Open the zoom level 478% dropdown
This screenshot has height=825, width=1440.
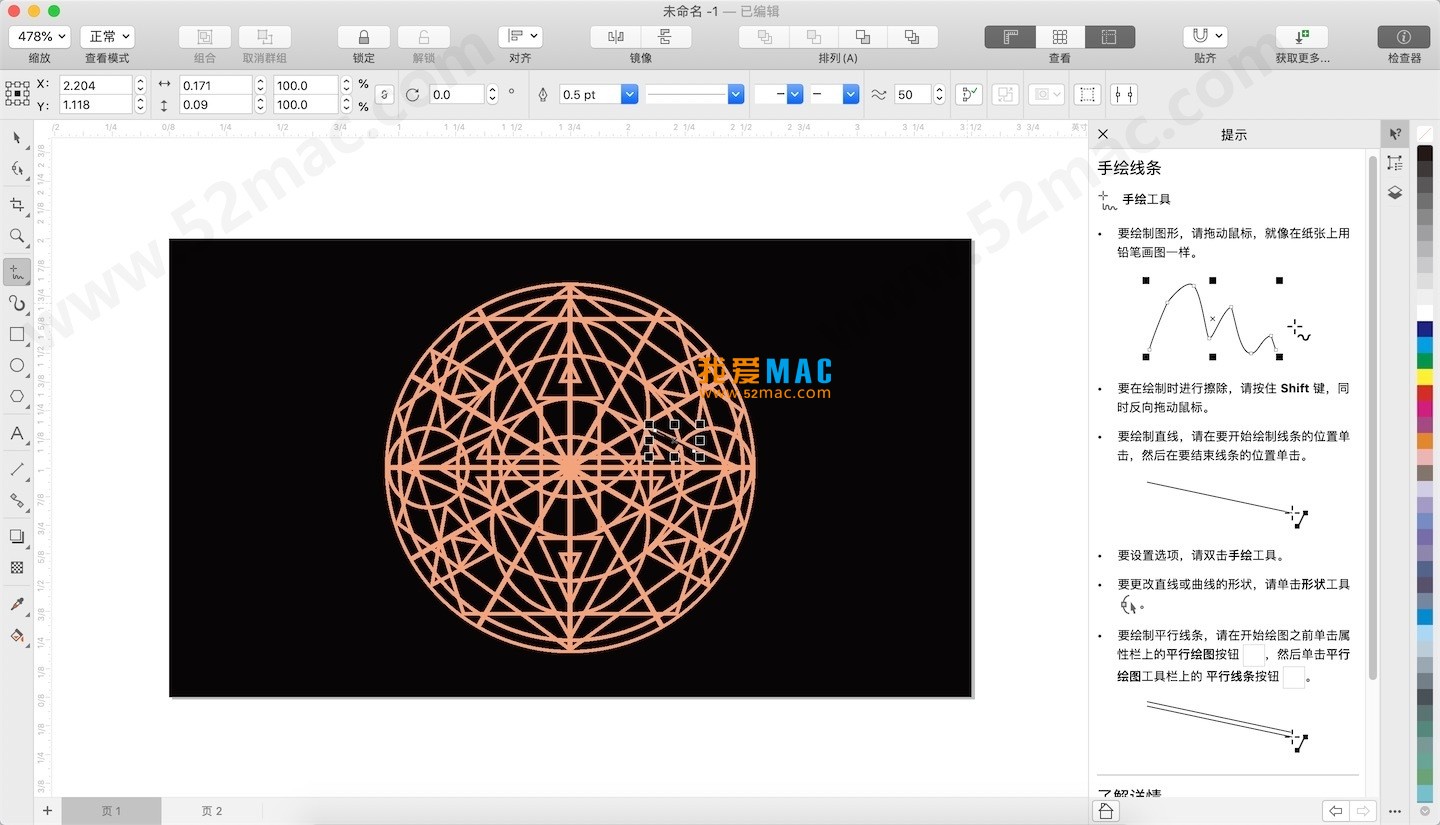(x=40, y=37)
